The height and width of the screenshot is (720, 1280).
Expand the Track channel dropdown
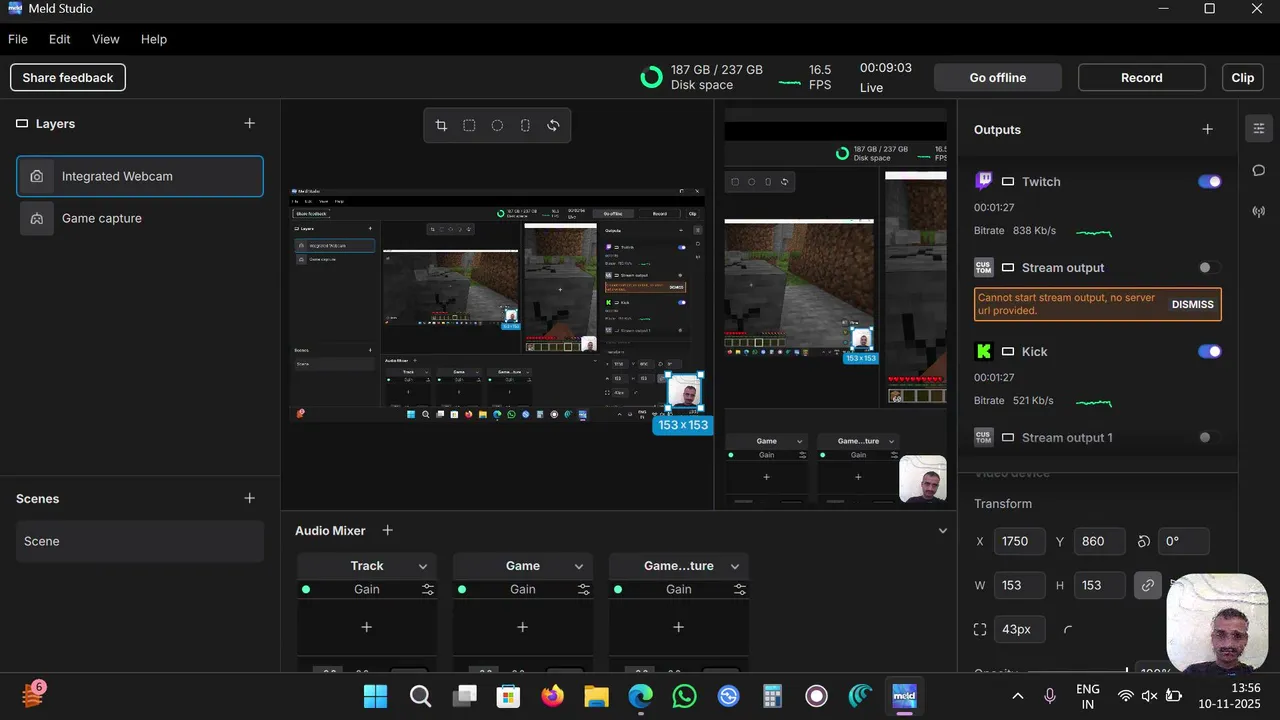423,566
